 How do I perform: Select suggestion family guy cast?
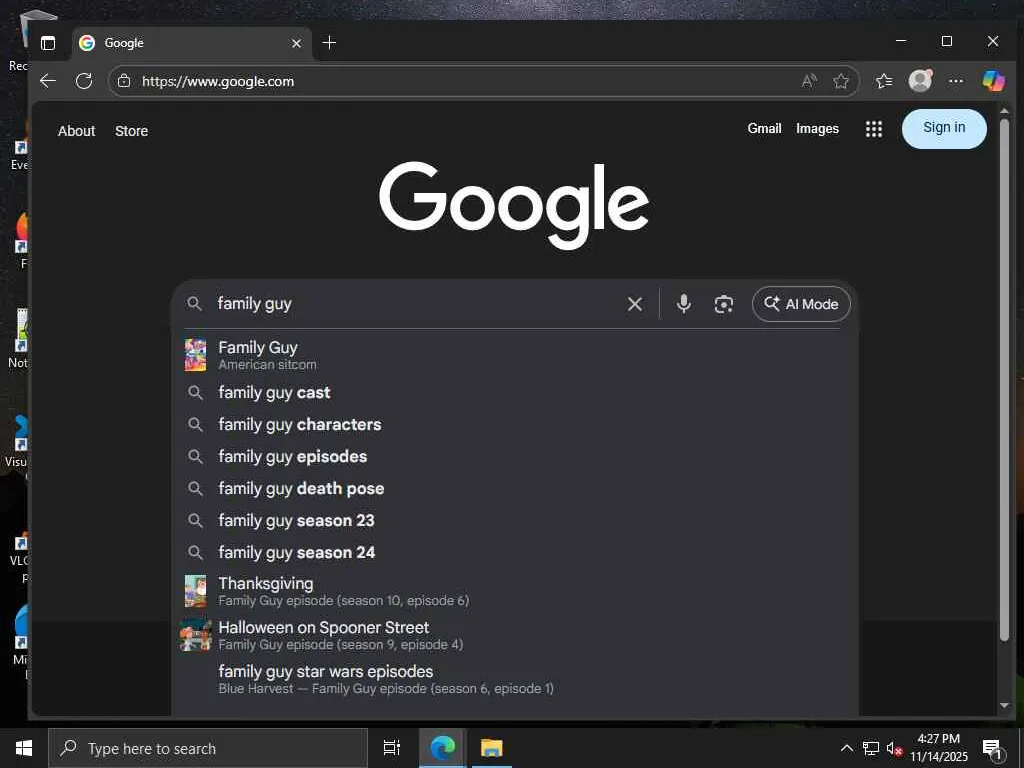tap(514, 392)
